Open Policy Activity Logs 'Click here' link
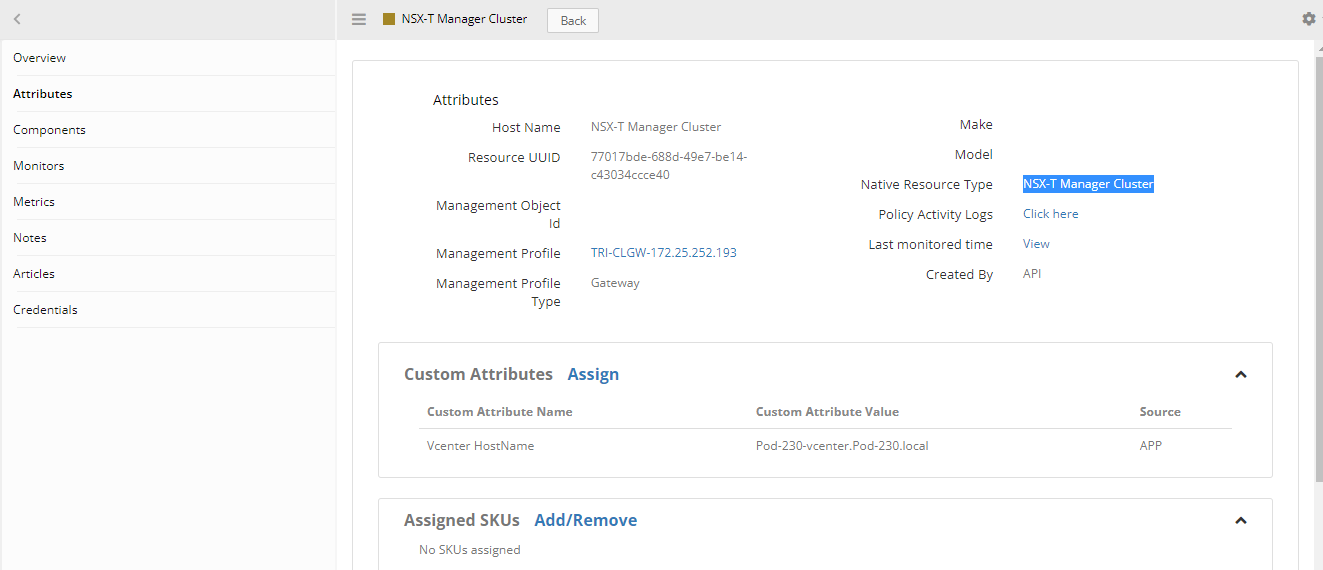1323x570 pixels. 1050,214
